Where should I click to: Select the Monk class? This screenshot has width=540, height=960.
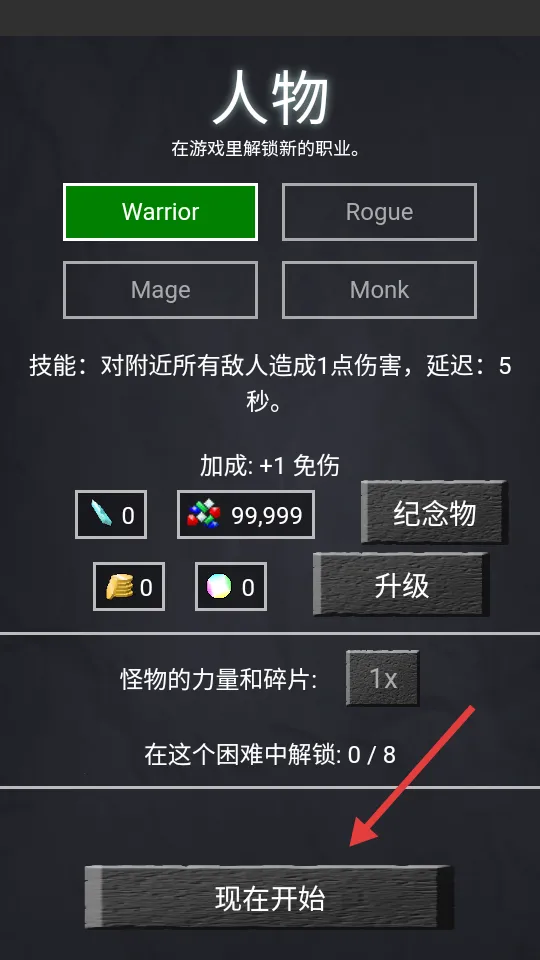click(379, 290)
